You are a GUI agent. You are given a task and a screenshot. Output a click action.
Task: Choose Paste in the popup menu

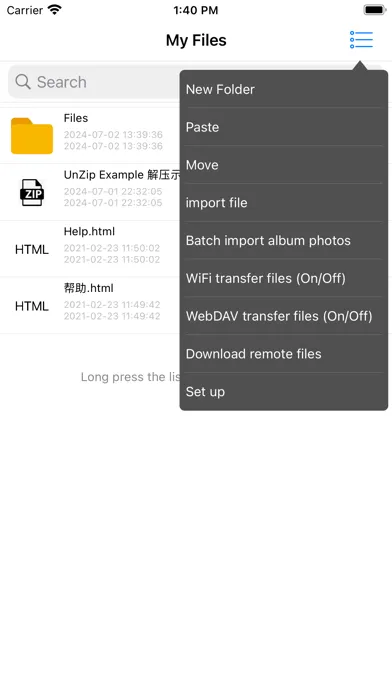pyautogui.click(x=284, y=127)
